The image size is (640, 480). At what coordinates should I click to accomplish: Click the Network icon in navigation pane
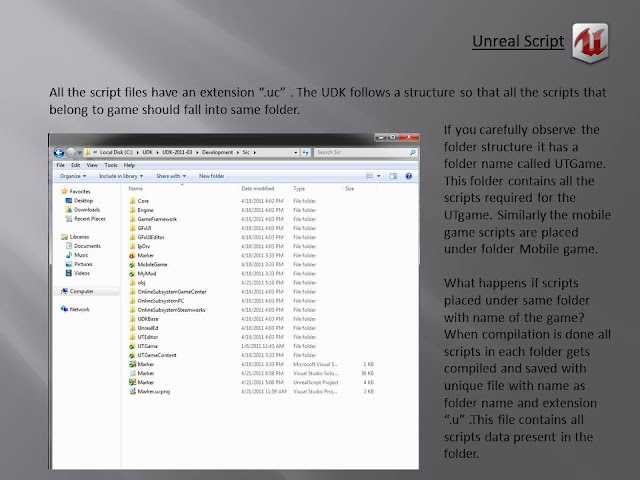tap(64, 309)
